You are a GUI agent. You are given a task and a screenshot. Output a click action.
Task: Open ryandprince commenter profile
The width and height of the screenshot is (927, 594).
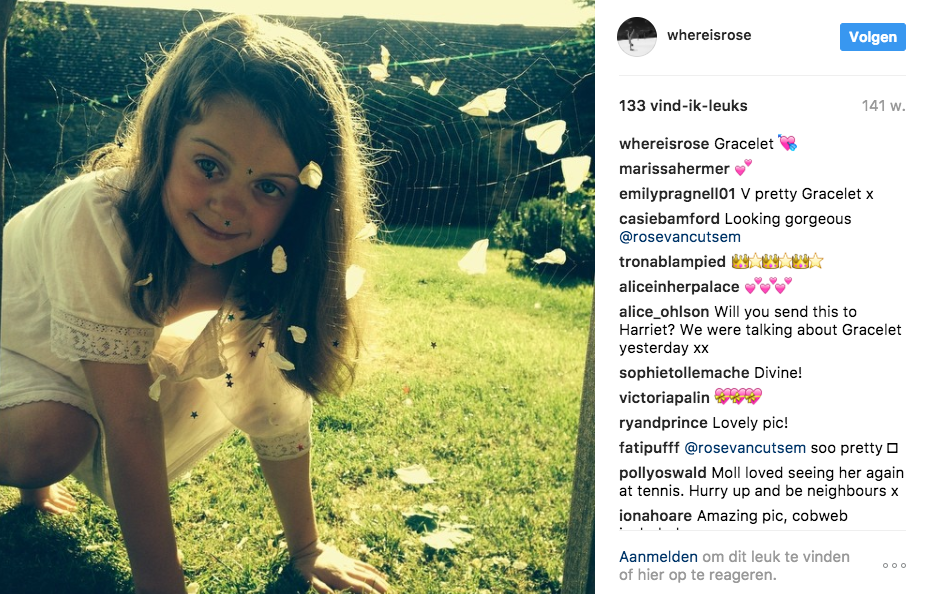(x=663, y=423)
